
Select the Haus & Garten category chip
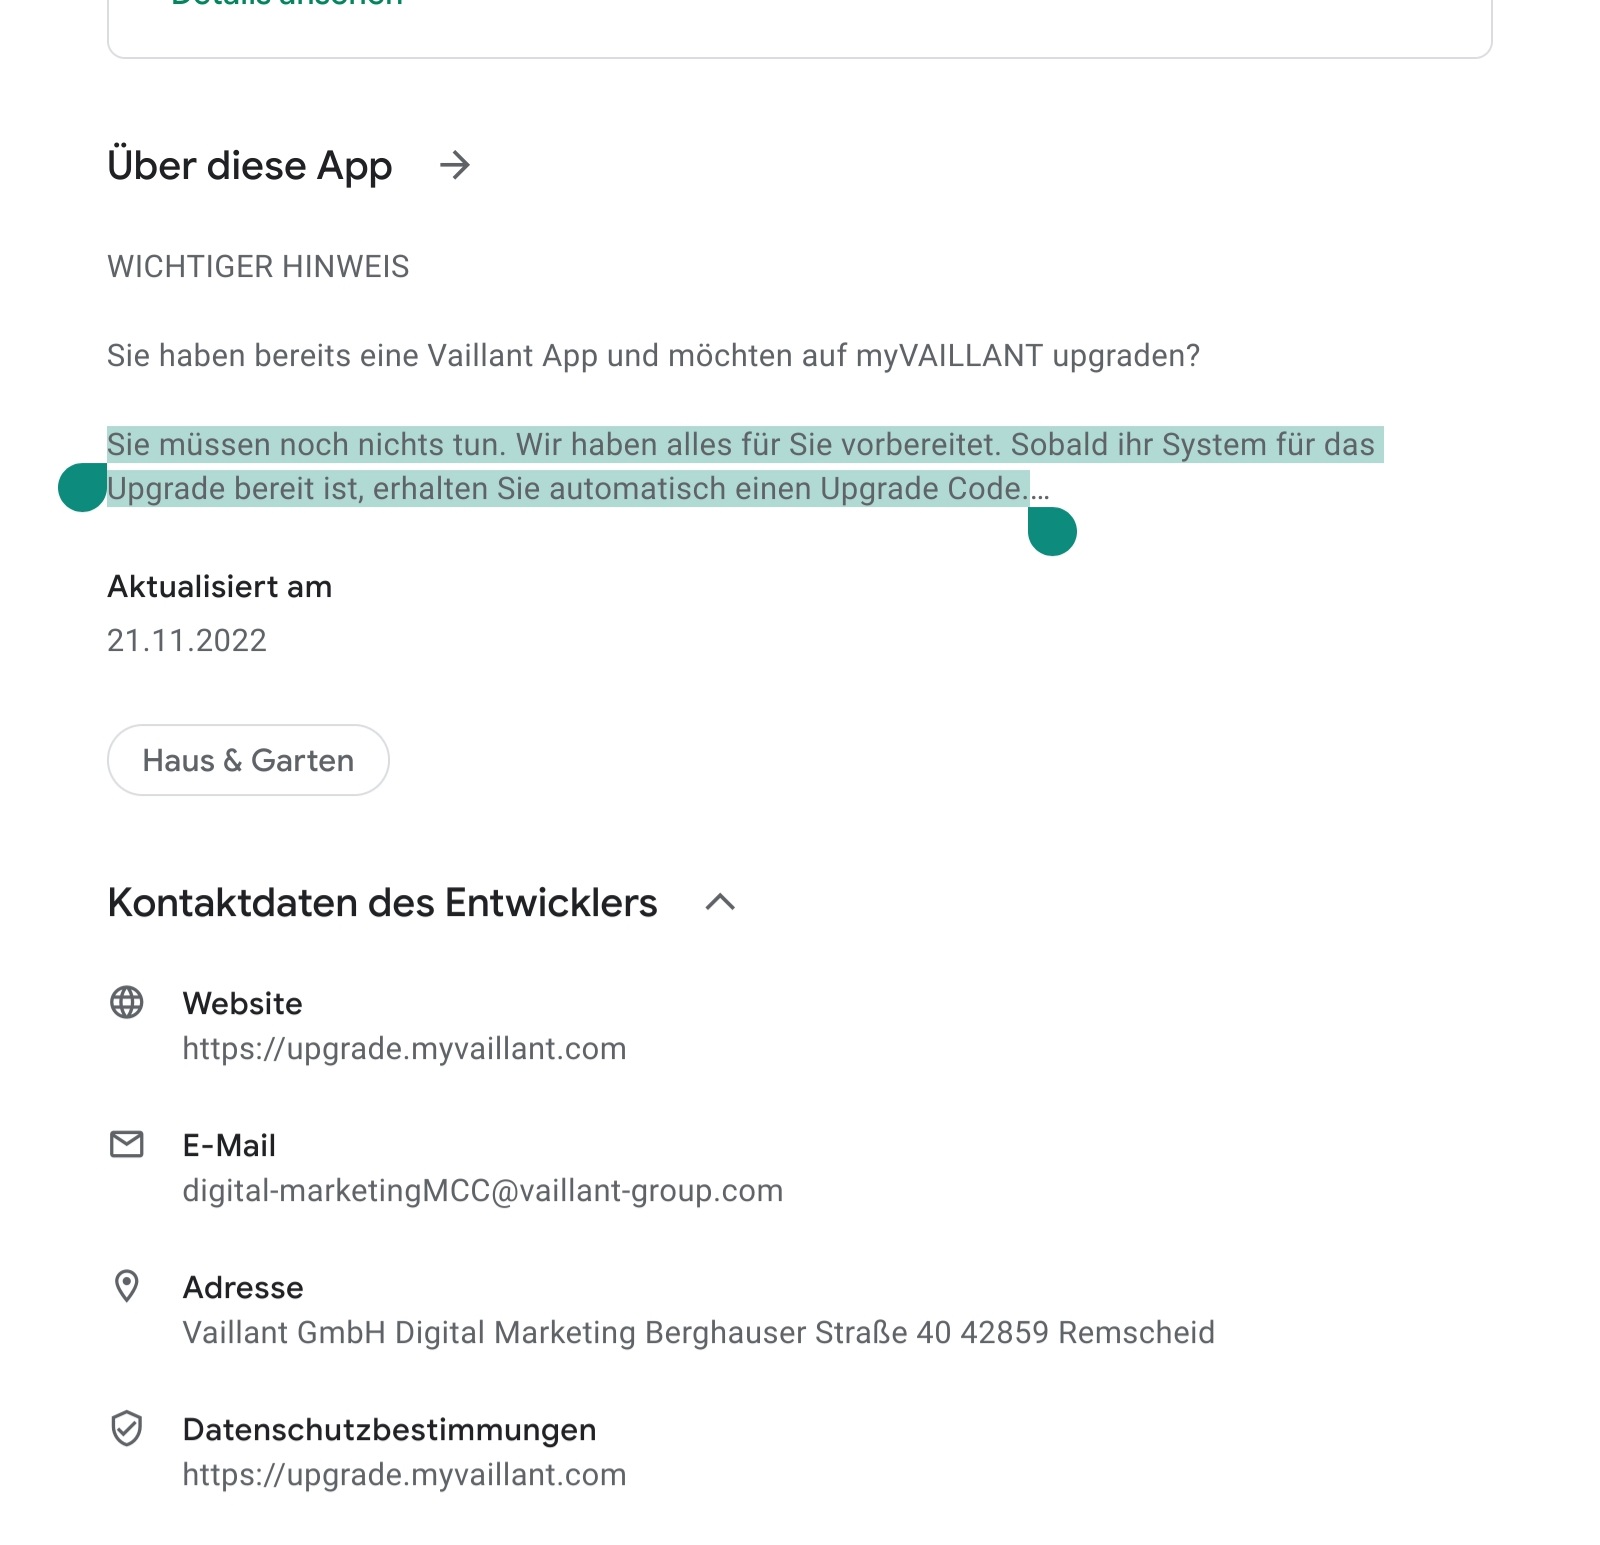pyautogui.click(x=248, y=760)
